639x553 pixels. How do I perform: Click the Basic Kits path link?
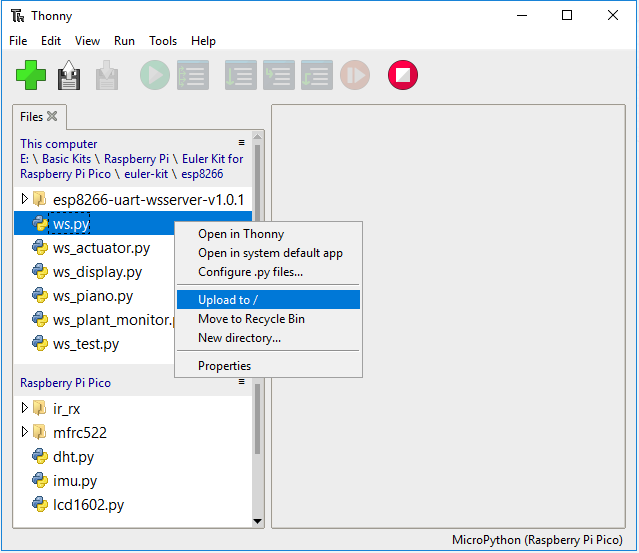(66, 159)
